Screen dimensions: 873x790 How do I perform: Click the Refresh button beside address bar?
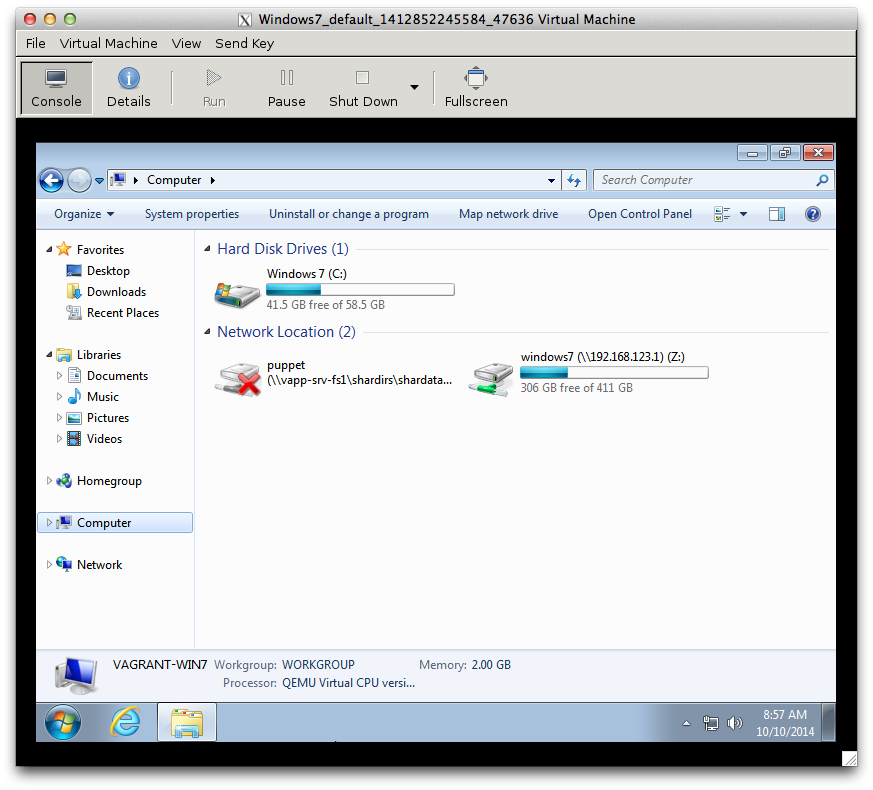(x=574, y=180)
